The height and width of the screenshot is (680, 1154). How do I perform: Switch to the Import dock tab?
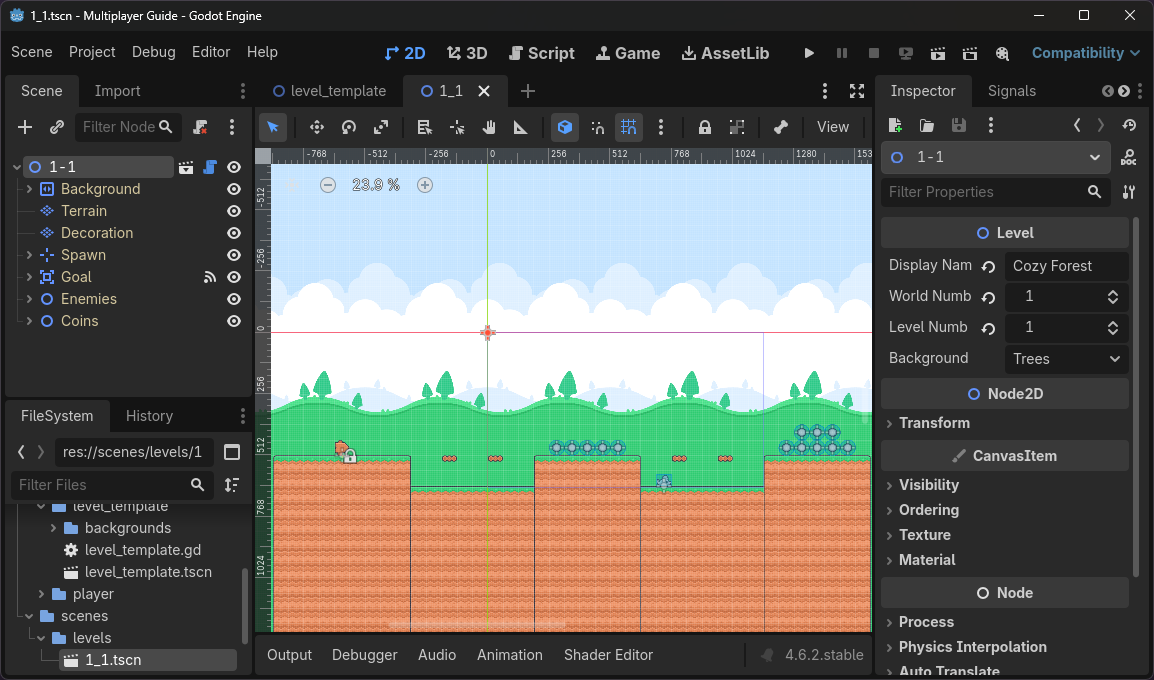[x=118, y=91]
